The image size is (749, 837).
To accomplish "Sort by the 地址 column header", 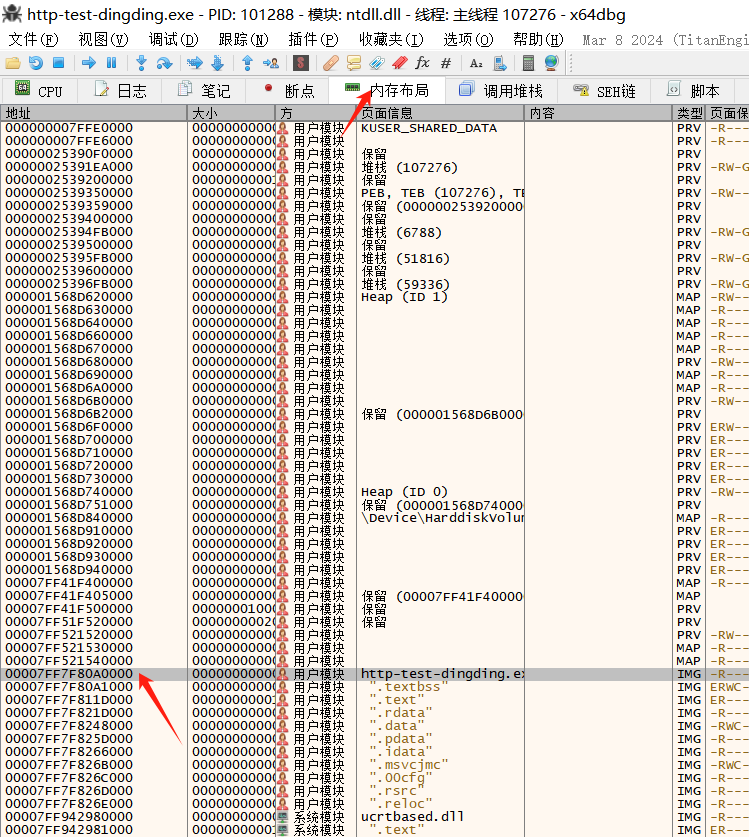I will (94, 113).
